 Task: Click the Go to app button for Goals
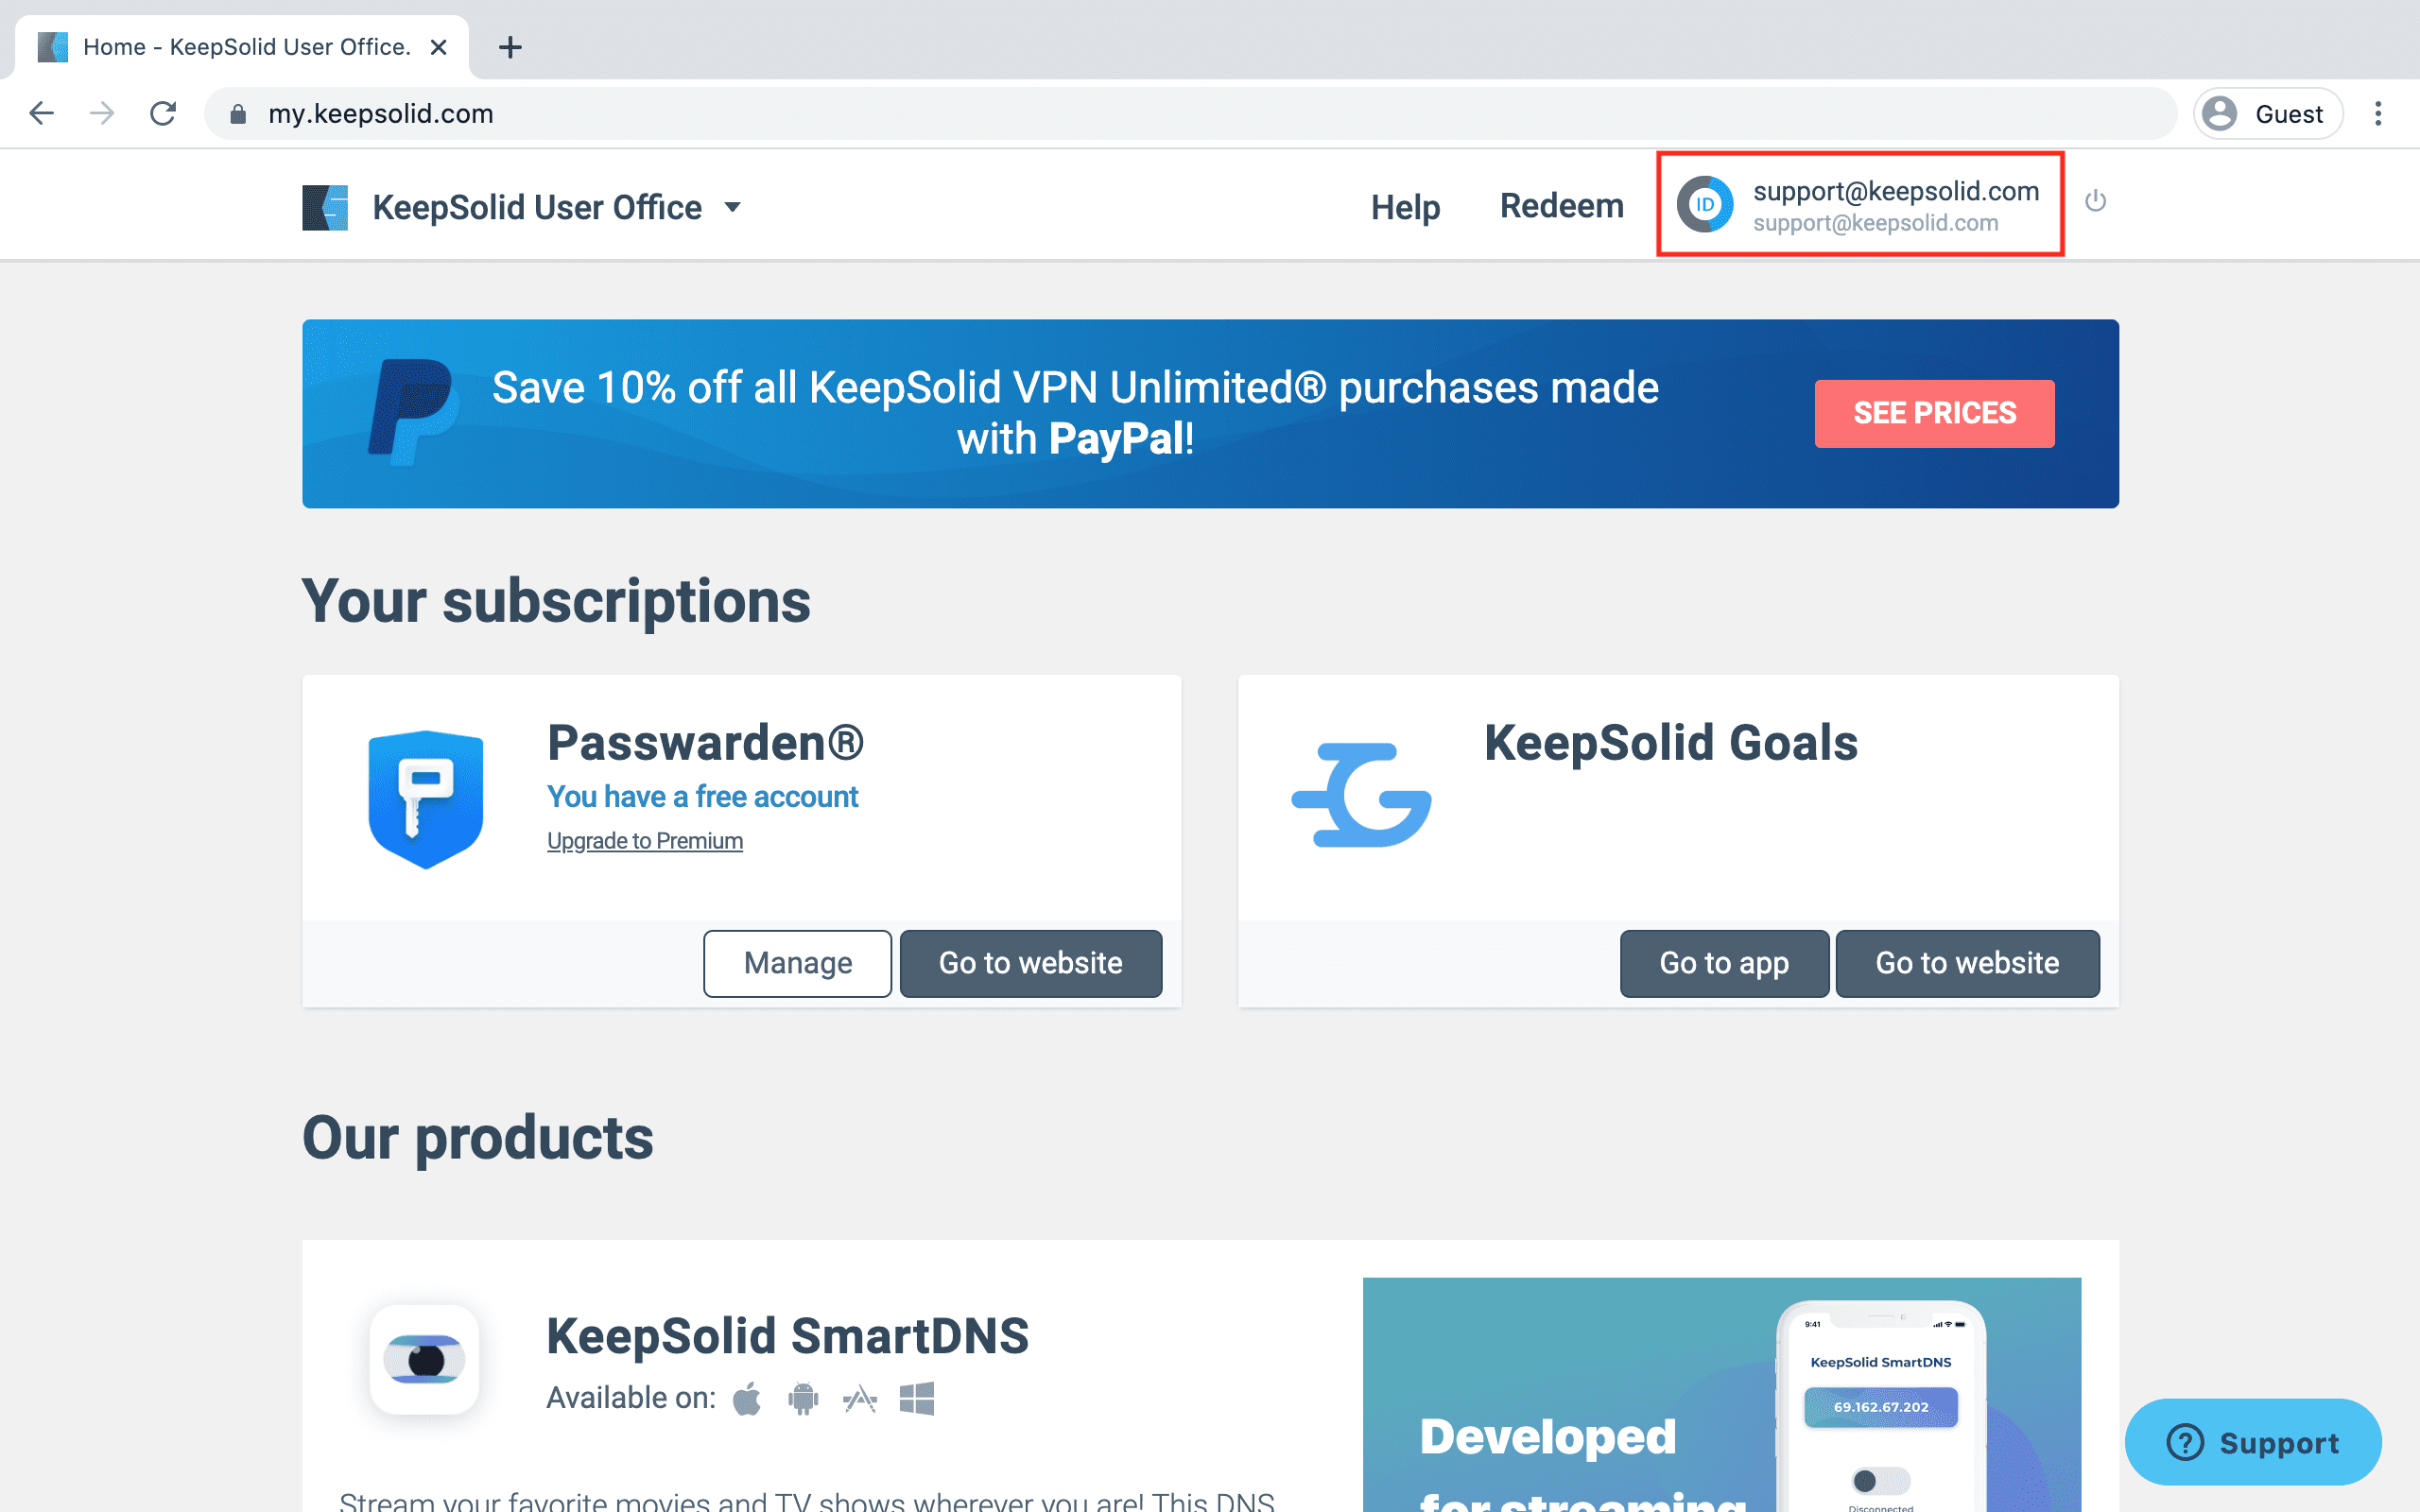coord(1724,963)
